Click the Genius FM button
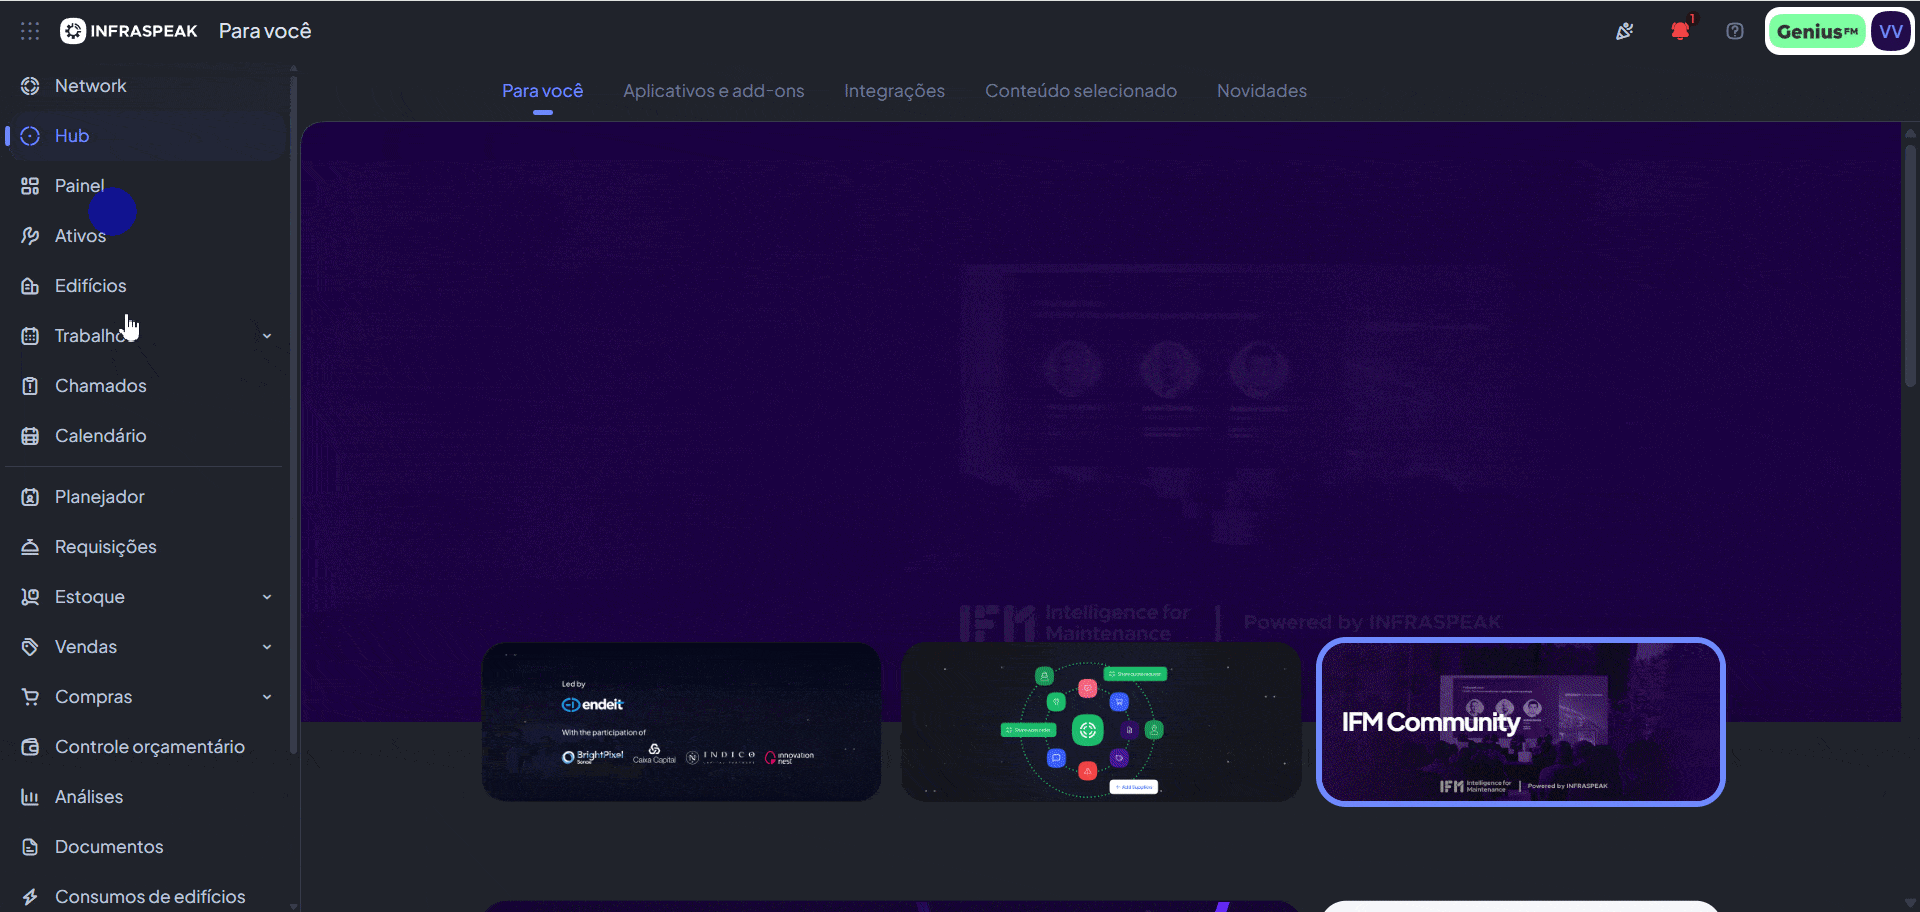 pos(1817,31)
